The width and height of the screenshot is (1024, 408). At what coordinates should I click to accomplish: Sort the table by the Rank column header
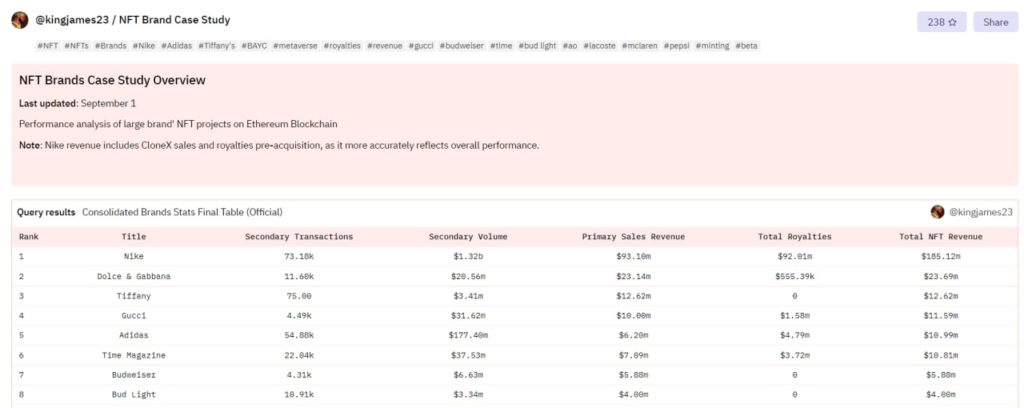click(28, 237)
